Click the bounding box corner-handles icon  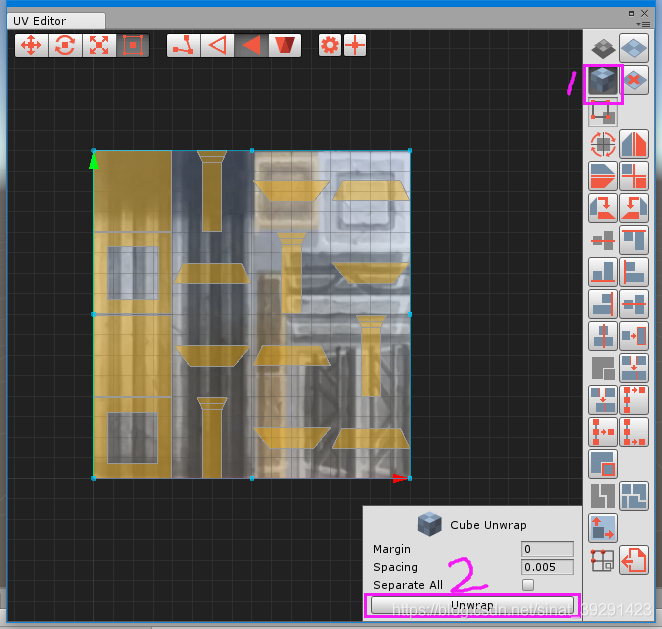603,112
